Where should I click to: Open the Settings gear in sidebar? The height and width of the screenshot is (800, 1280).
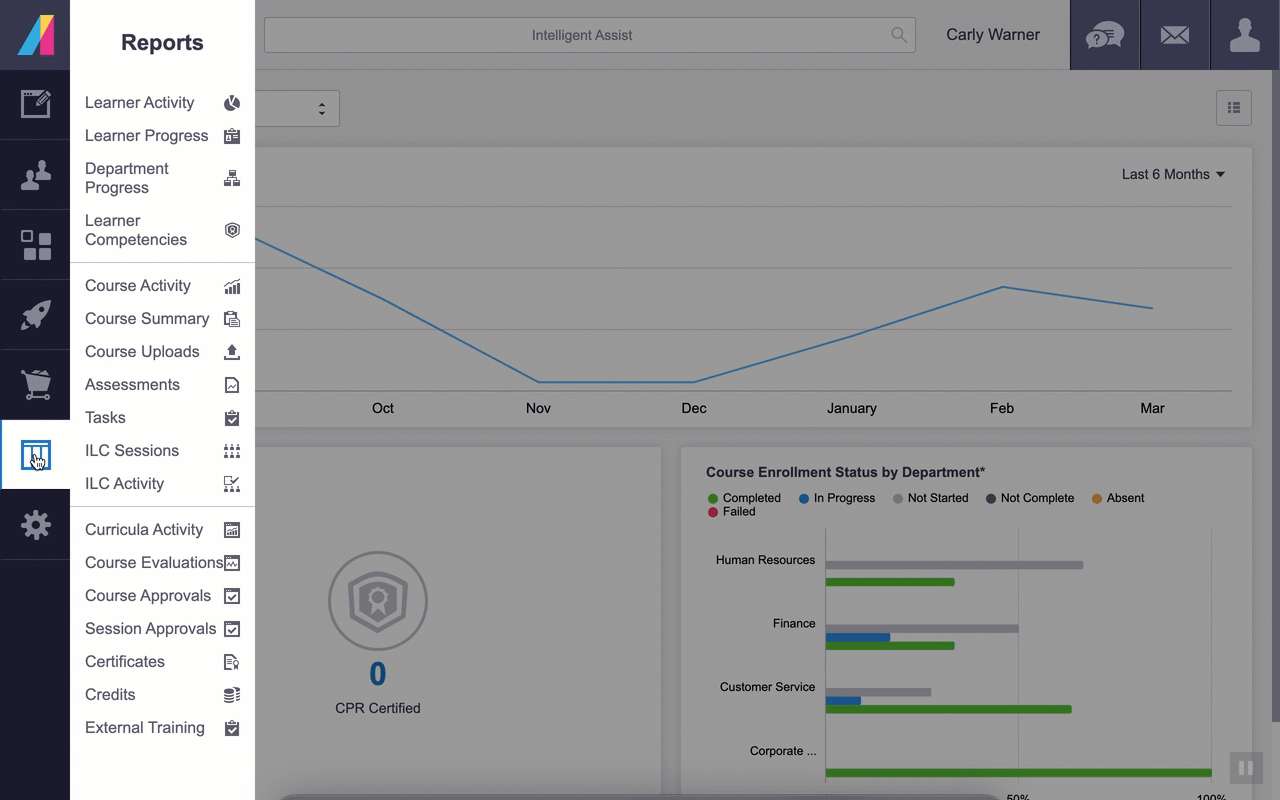(x=35, y=525)
